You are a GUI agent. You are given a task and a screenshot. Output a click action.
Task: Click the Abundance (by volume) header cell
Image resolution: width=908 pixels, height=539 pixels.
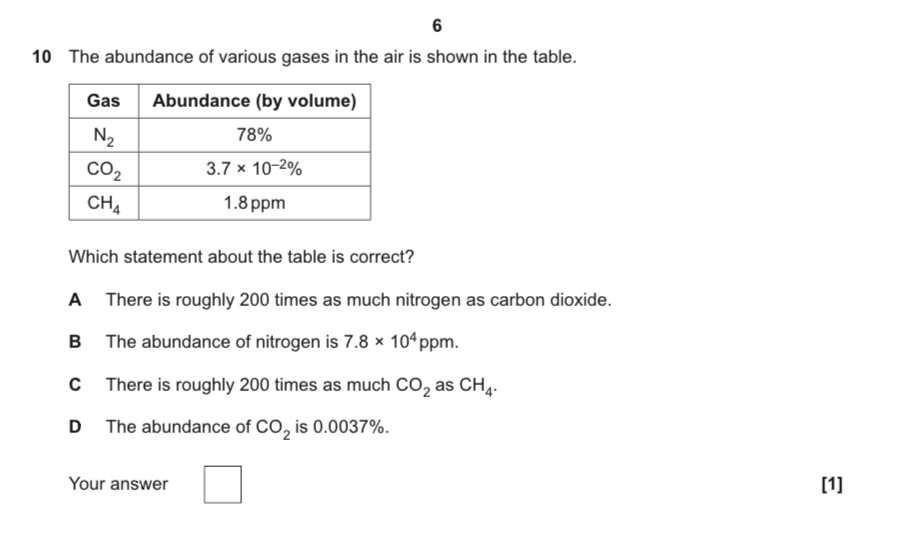(254, 101)
